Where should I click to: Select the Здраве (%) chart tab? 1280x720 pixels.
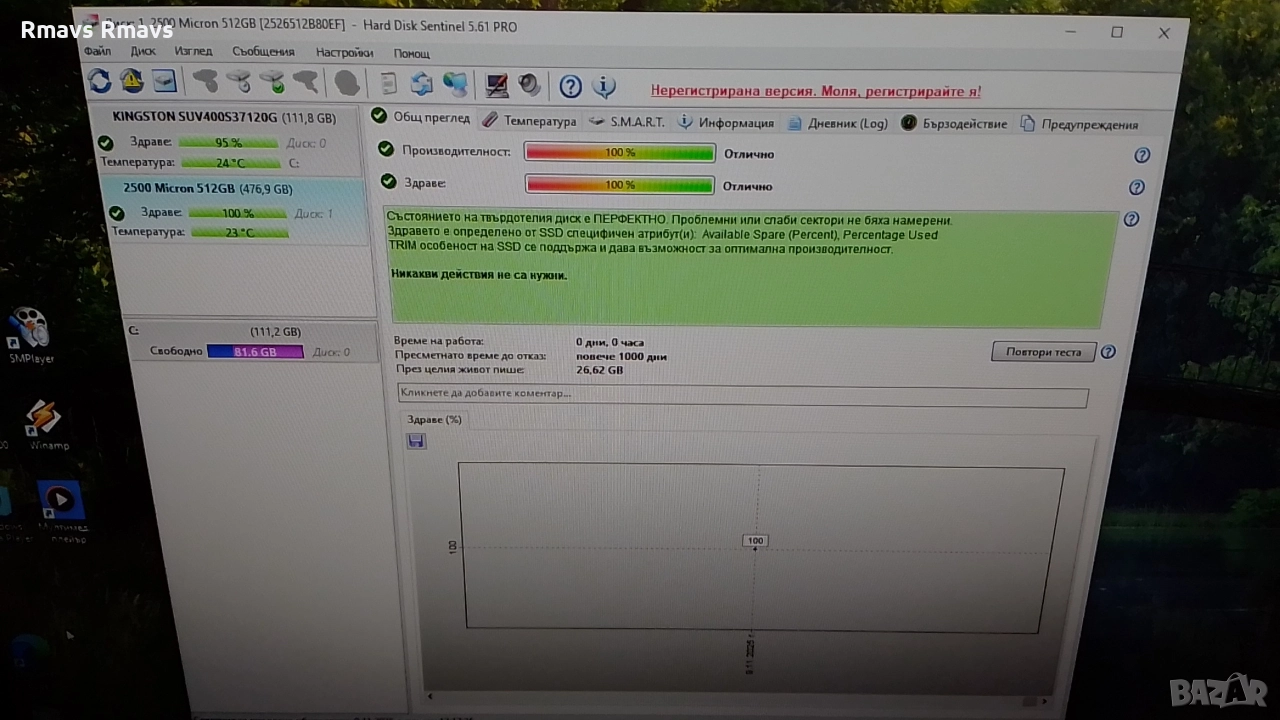click(435, 420)
